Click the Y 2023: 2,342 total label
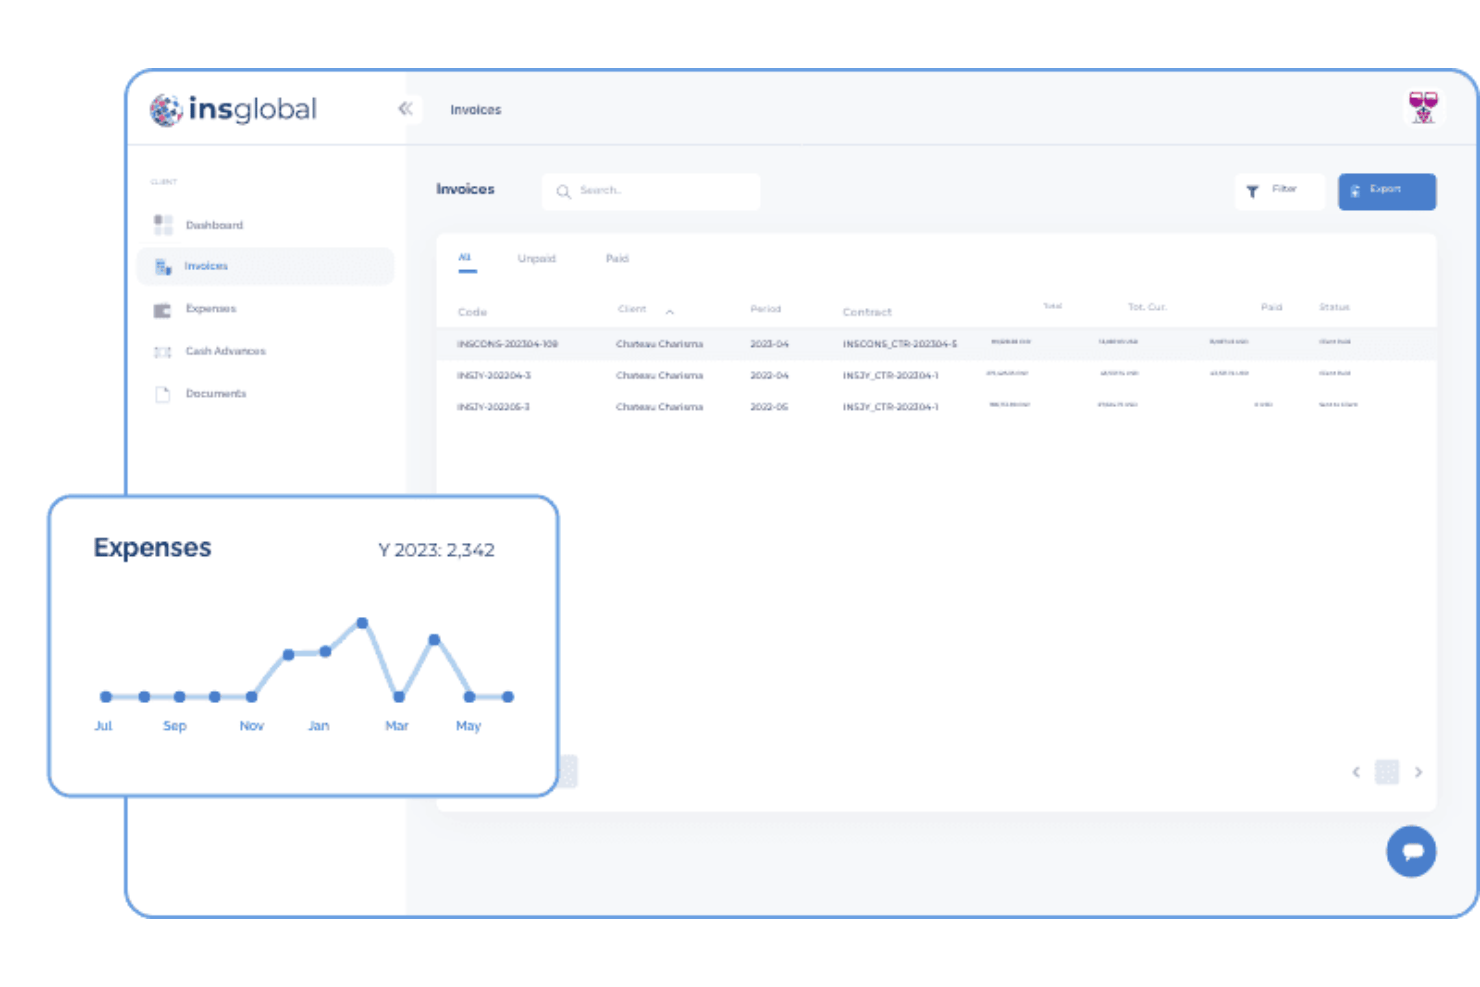The image size is (1480, 987). 436,550
